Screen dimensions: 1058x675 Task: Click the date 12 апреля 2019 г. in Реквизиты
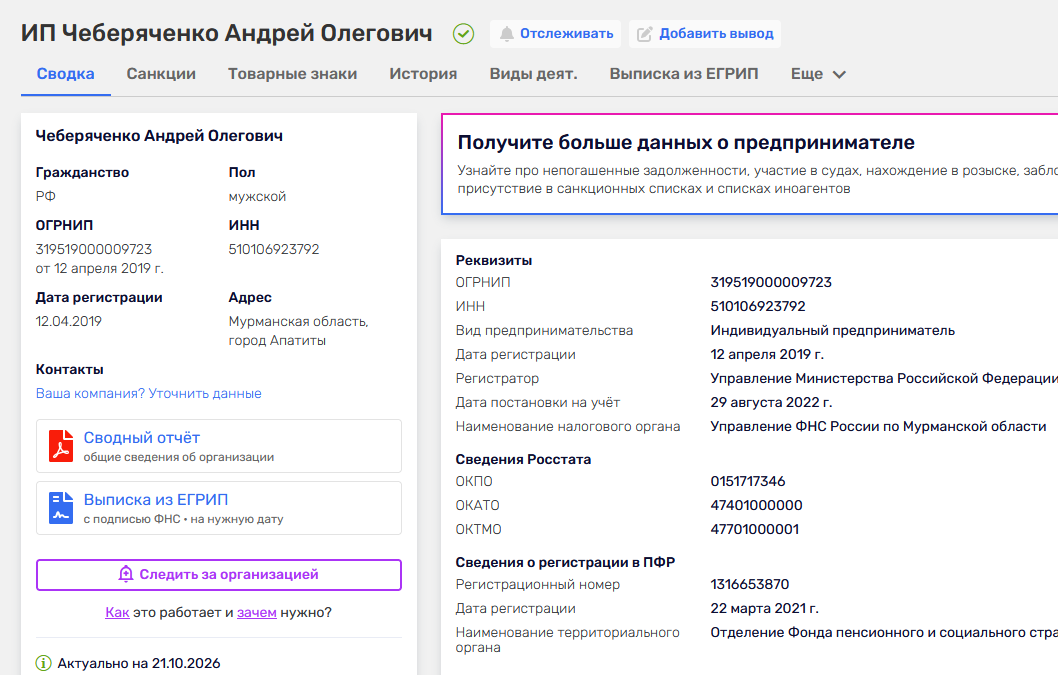[767, 354]
